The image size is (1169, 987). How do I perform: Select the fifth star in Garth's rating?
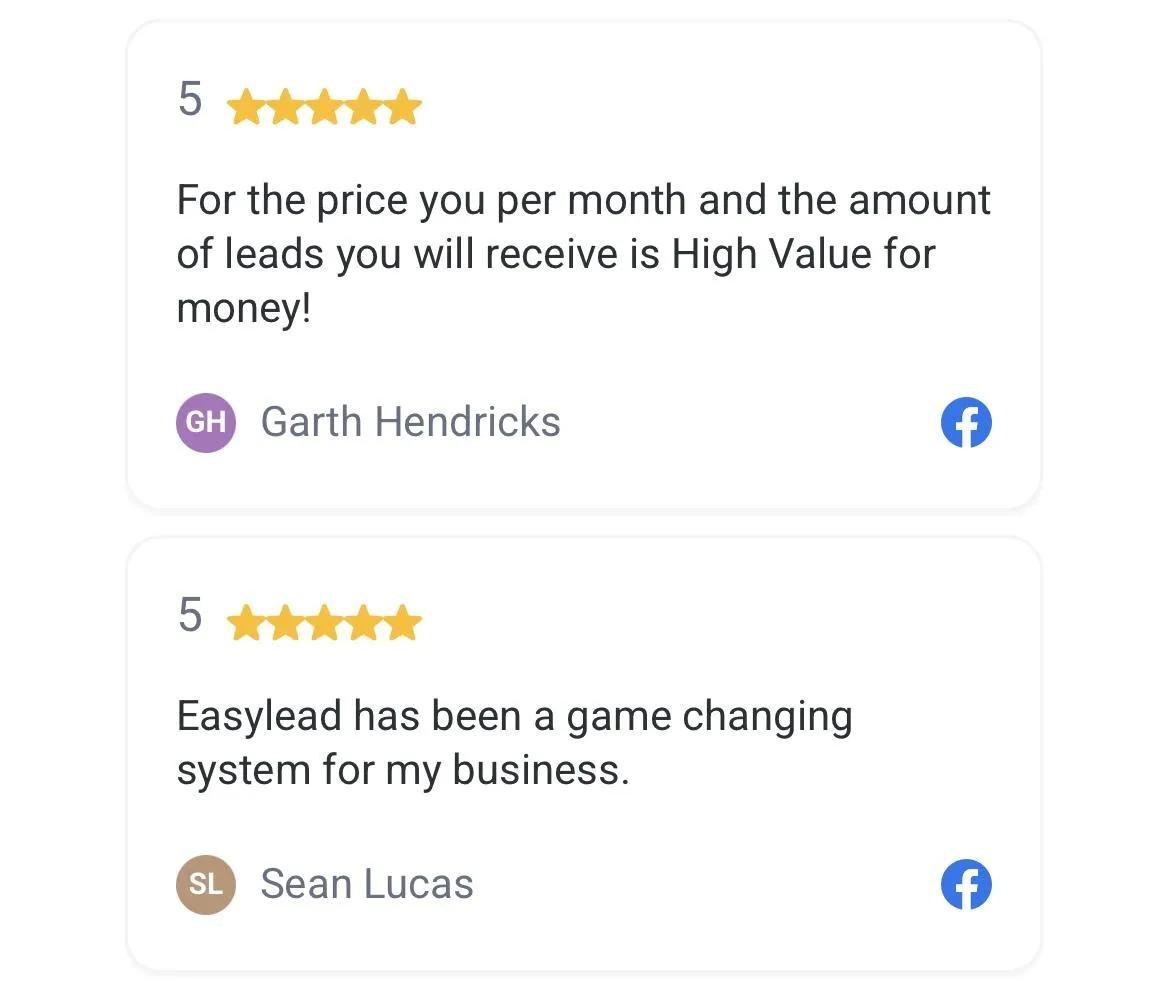tap(403, 107)
